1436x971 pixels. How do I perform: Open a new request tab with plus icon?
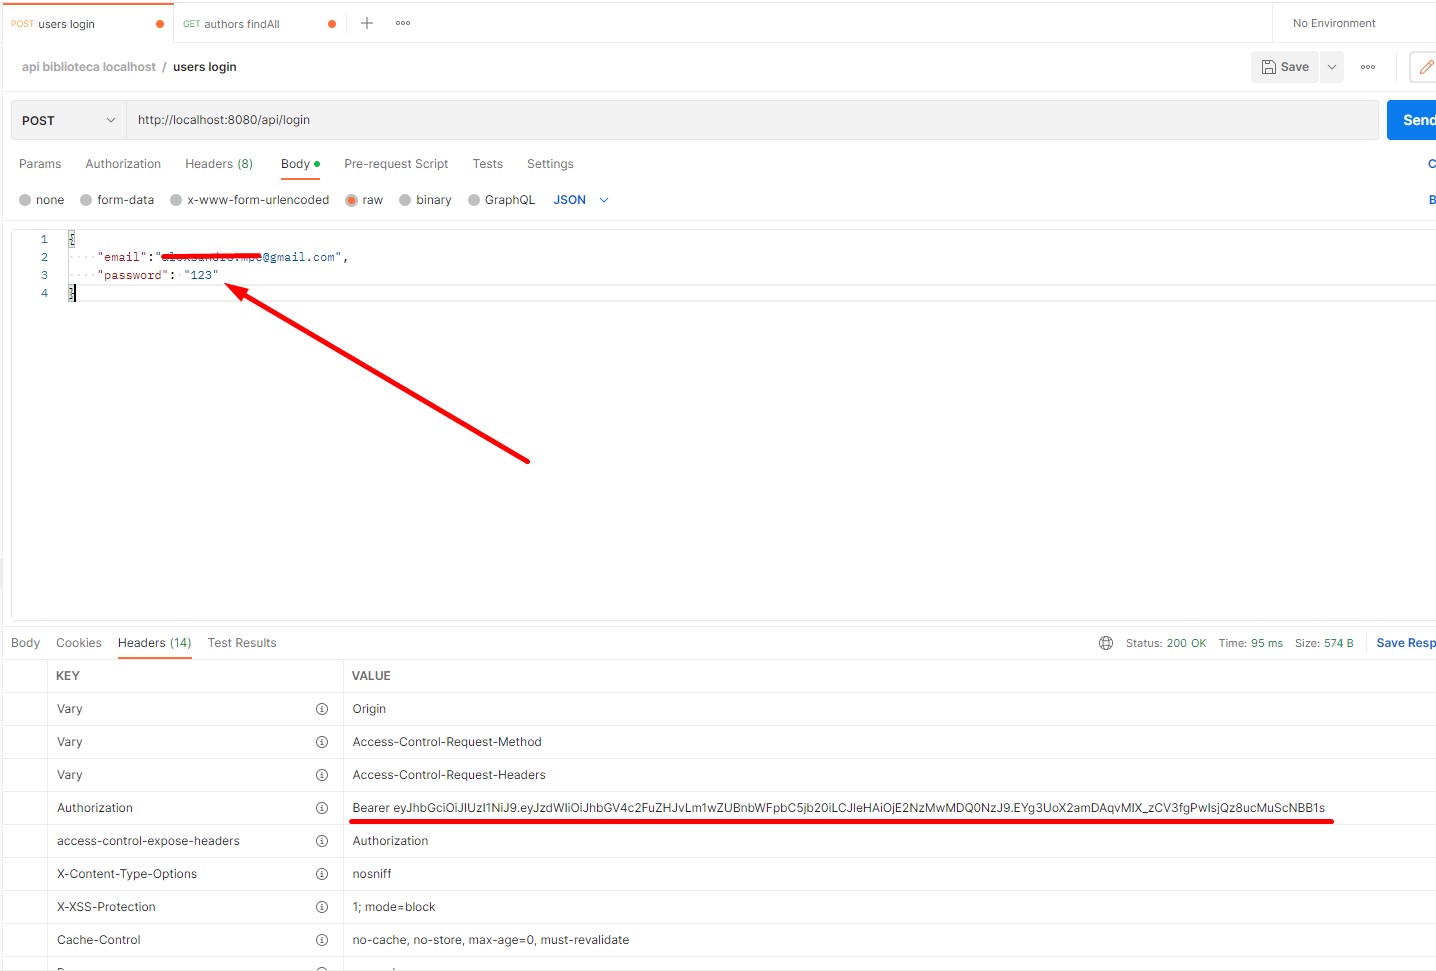coord(367,23)
